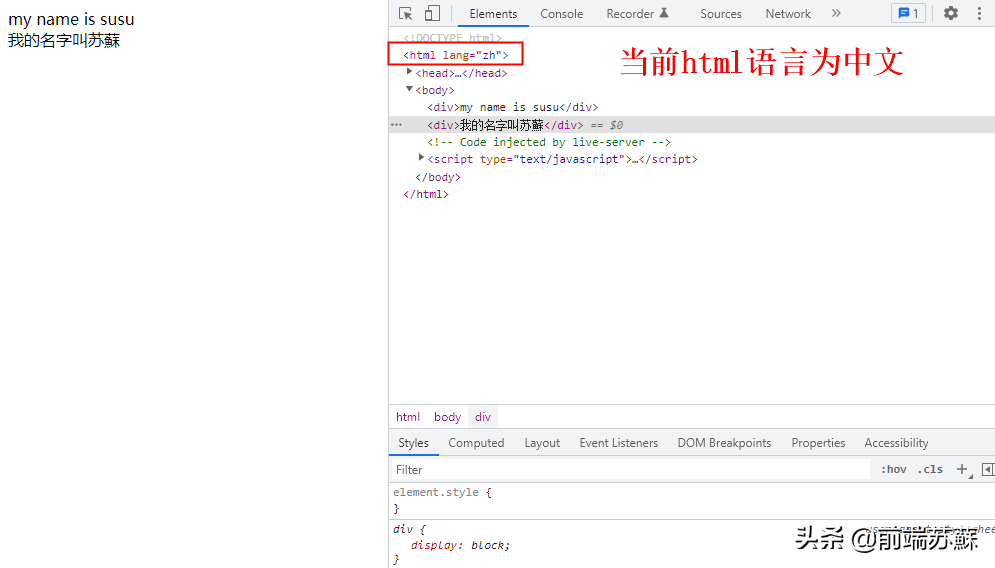Select the closing </html> tag line
This screenshot has height=568, width=995.
426,194
